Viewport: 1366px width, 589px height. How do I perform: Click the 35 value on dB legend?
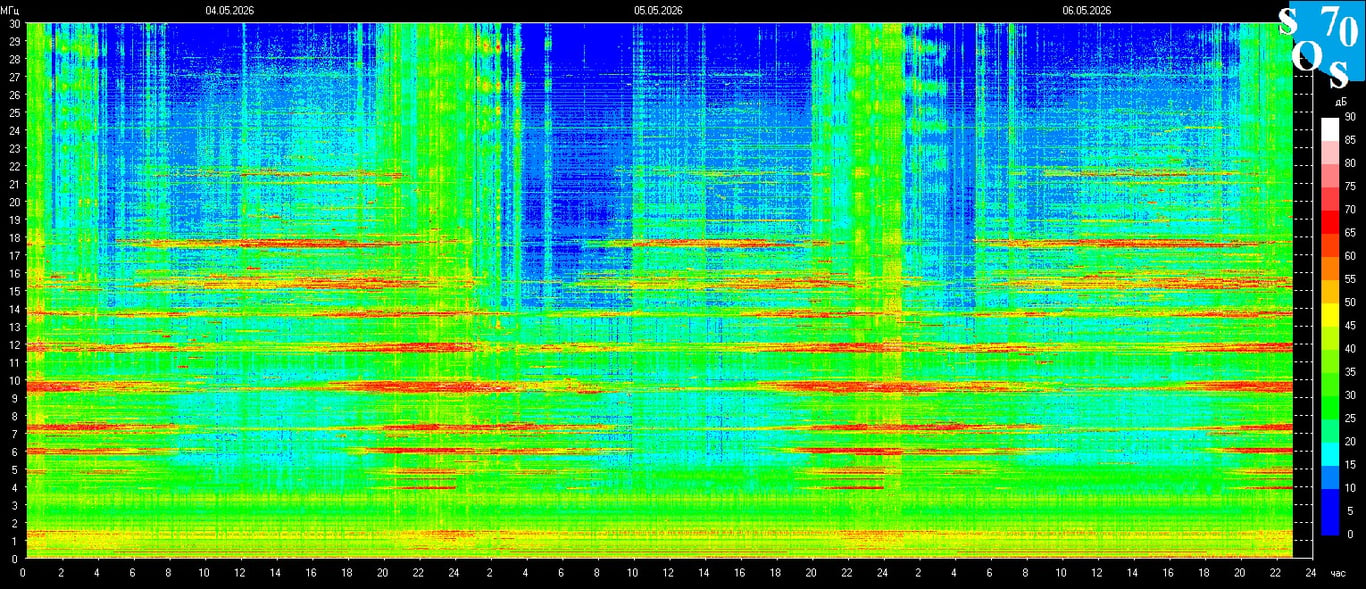tap(1350, 372)
